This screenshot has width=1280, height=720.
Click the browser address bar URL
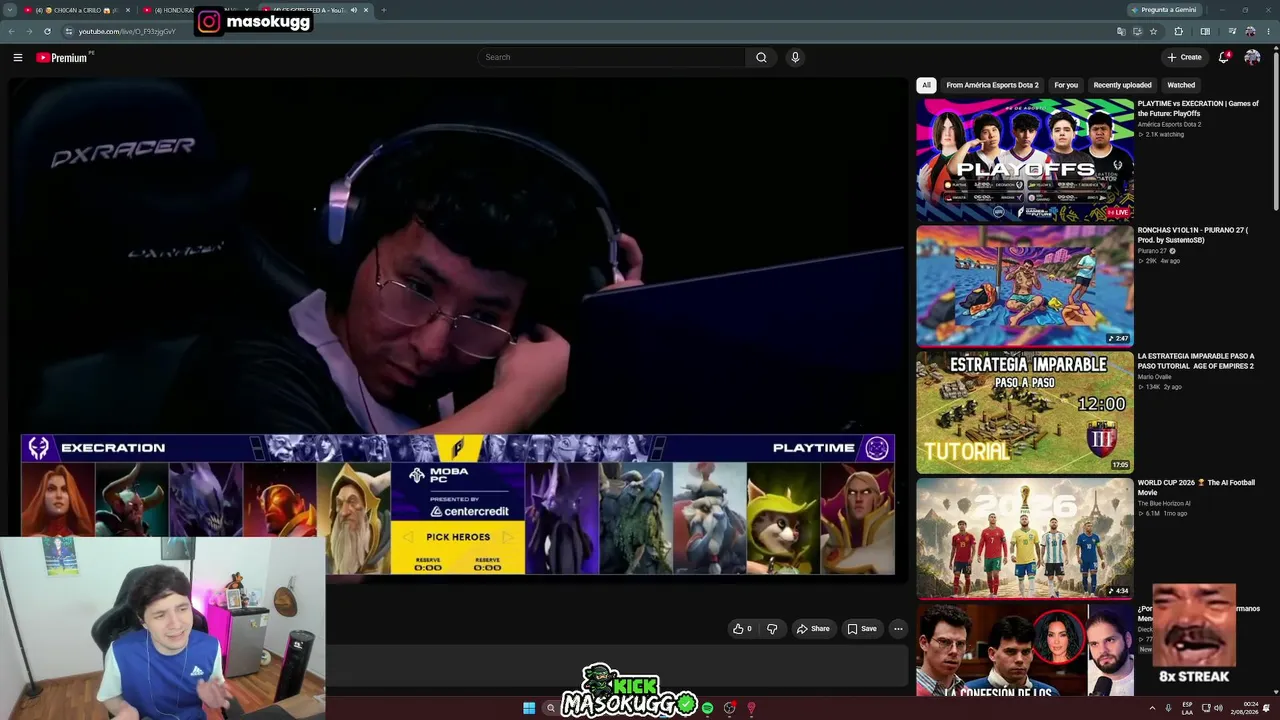127,31
